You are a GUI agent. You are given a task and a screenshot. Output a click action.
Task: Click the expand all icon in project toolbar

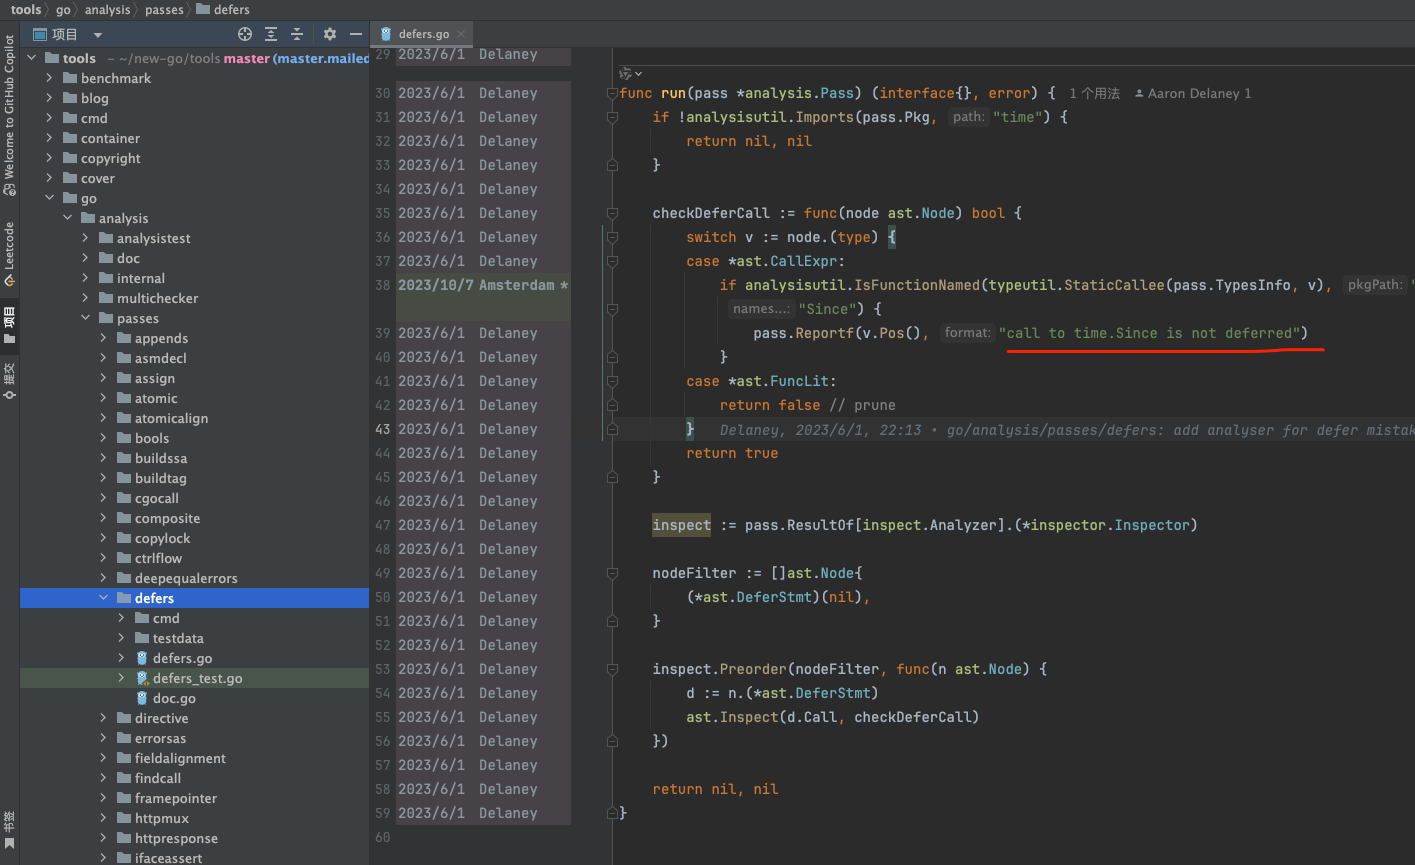point(271,34)
